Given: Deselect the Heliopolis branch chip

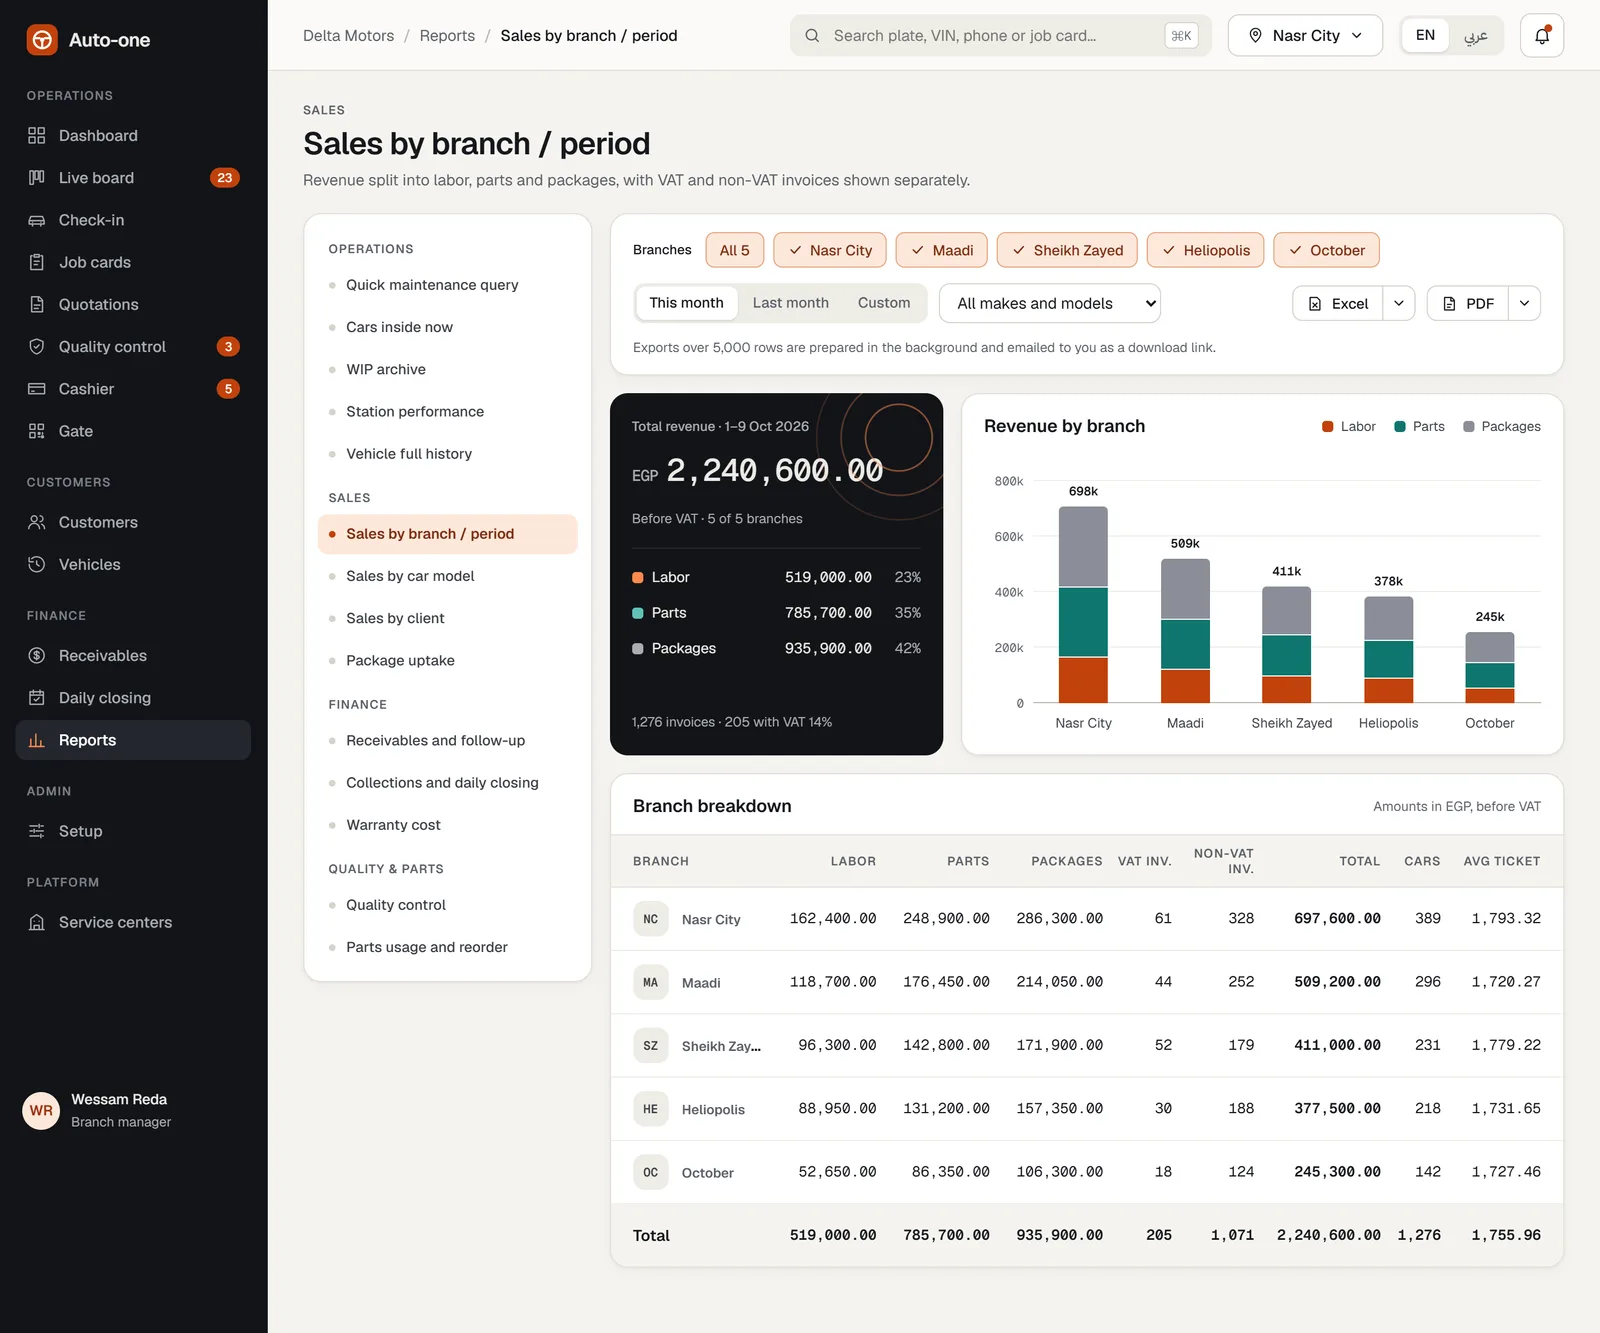Looking at the screenshot, I should tap(1205, 250).
